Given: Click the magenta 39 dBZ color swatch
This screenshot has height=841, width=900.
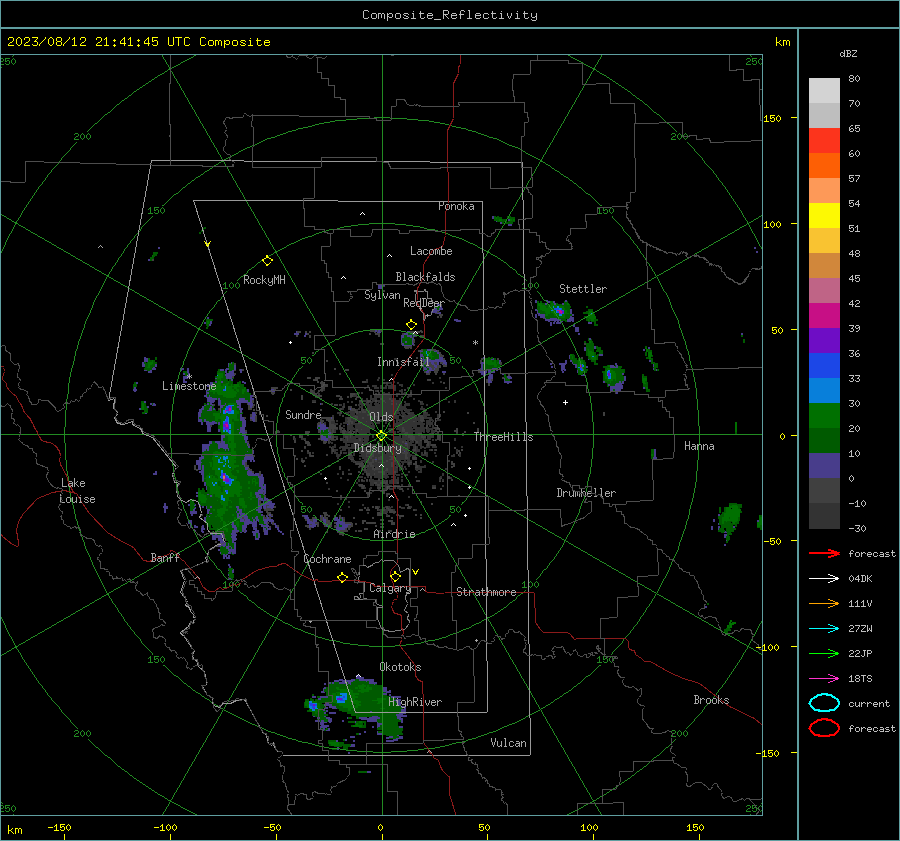Looking at the screenshot, I should (824, 316).
